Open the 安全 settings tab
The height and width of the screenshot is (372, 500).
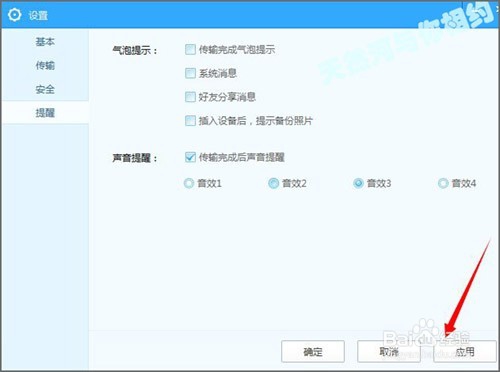pos(45,89)
